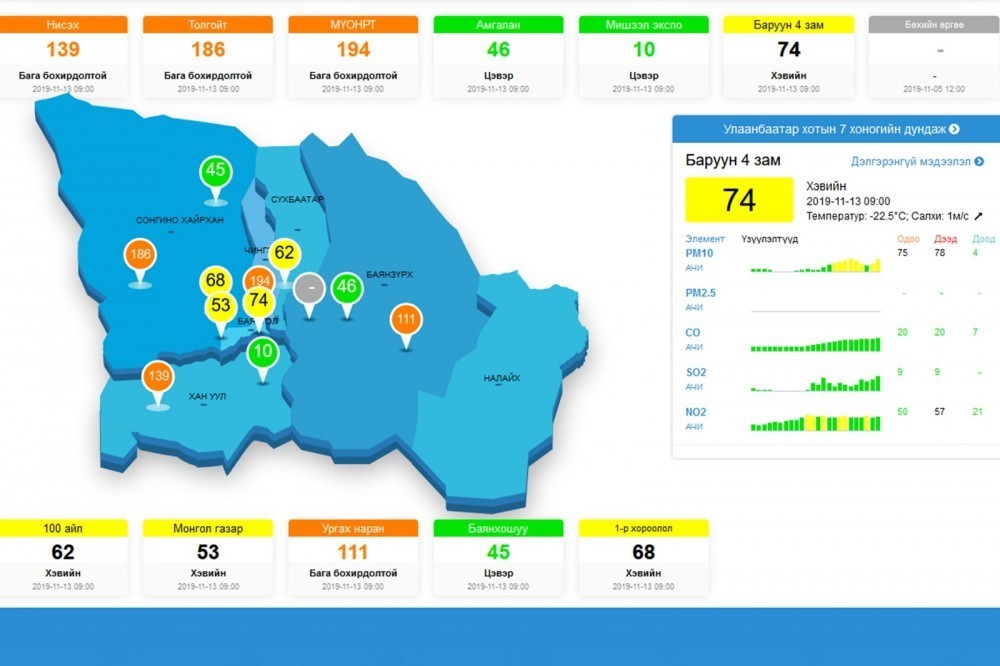Select the Амгалан station card
The height and width of the screenshot is (666, 1000).
click(497, 56)
